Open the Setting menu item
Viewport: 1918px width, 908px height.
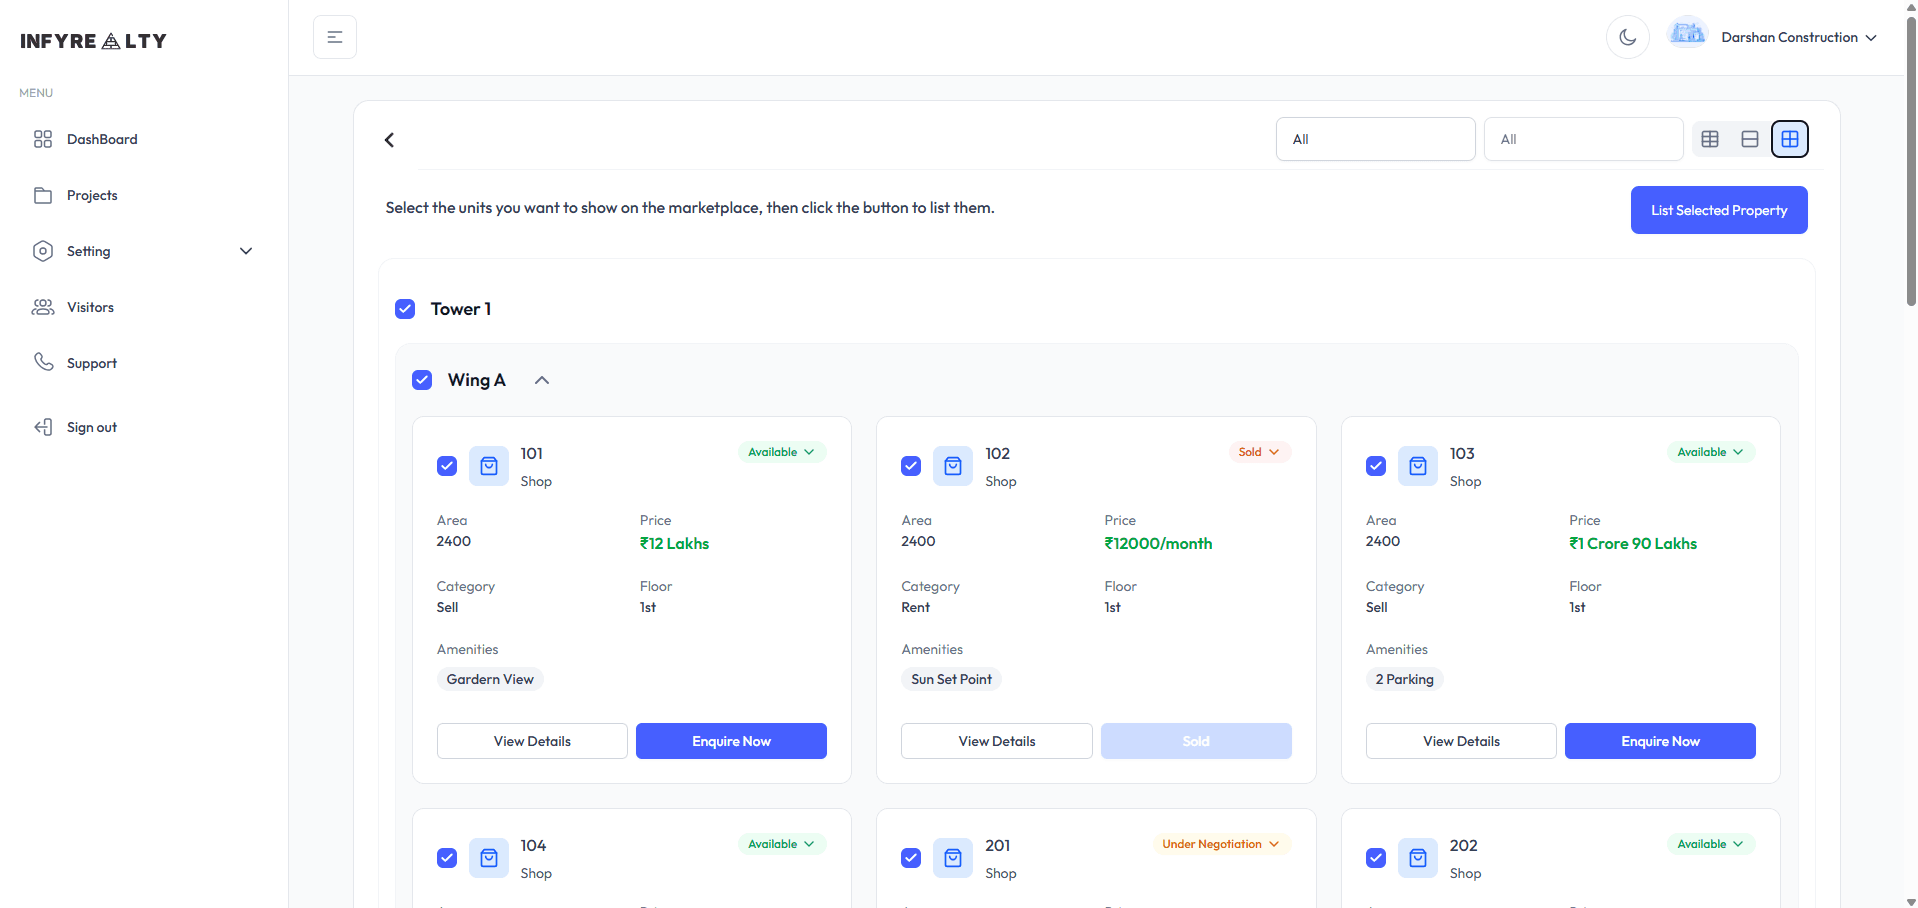144,251
